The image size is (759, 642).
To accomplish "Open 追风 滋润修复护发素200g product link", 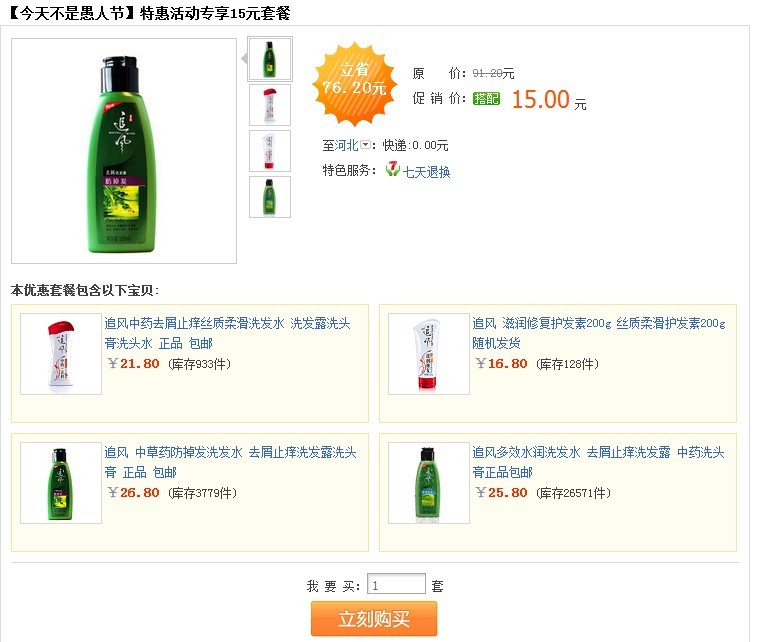I will point(599,333).
